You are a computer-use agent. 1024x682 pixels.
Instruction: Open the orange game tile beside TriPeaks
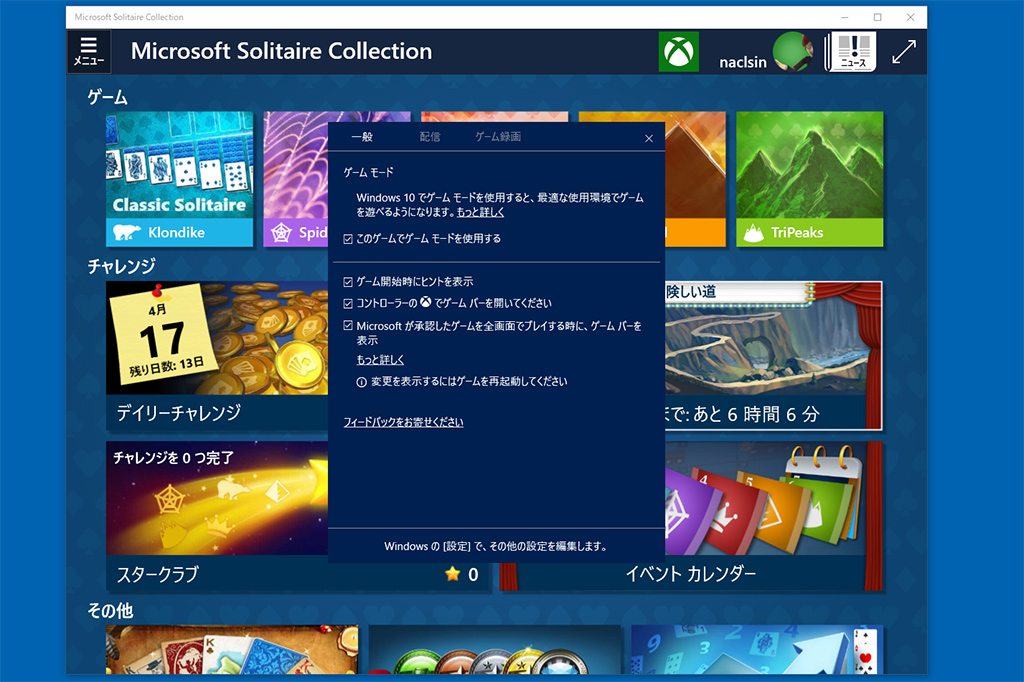point(696,179)
